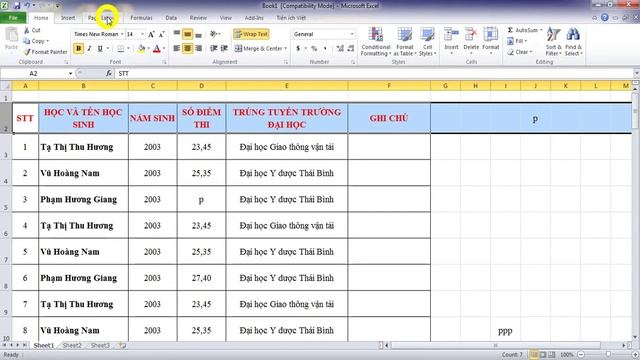Click the zoom in plus button

click(x=635, y=355)
